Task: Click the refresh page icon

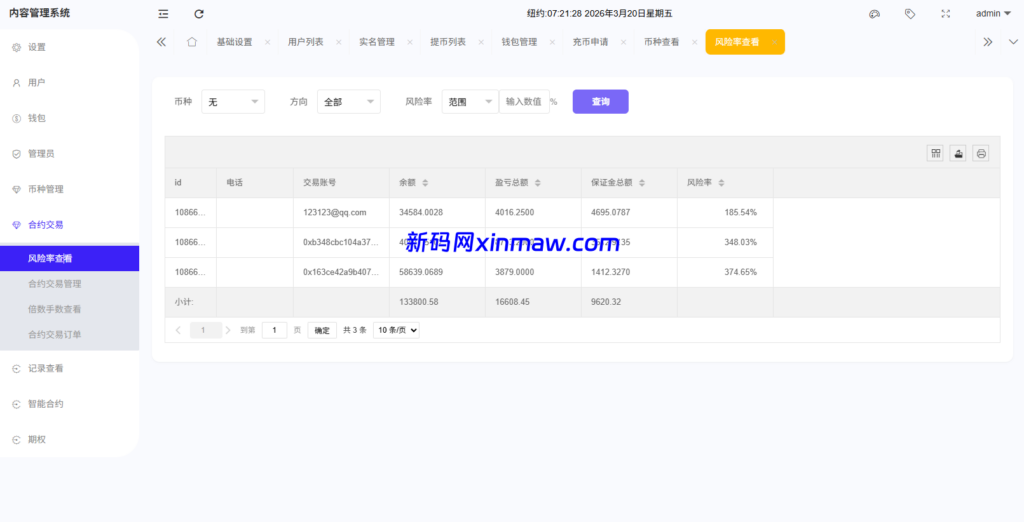Action: [199, 14]
